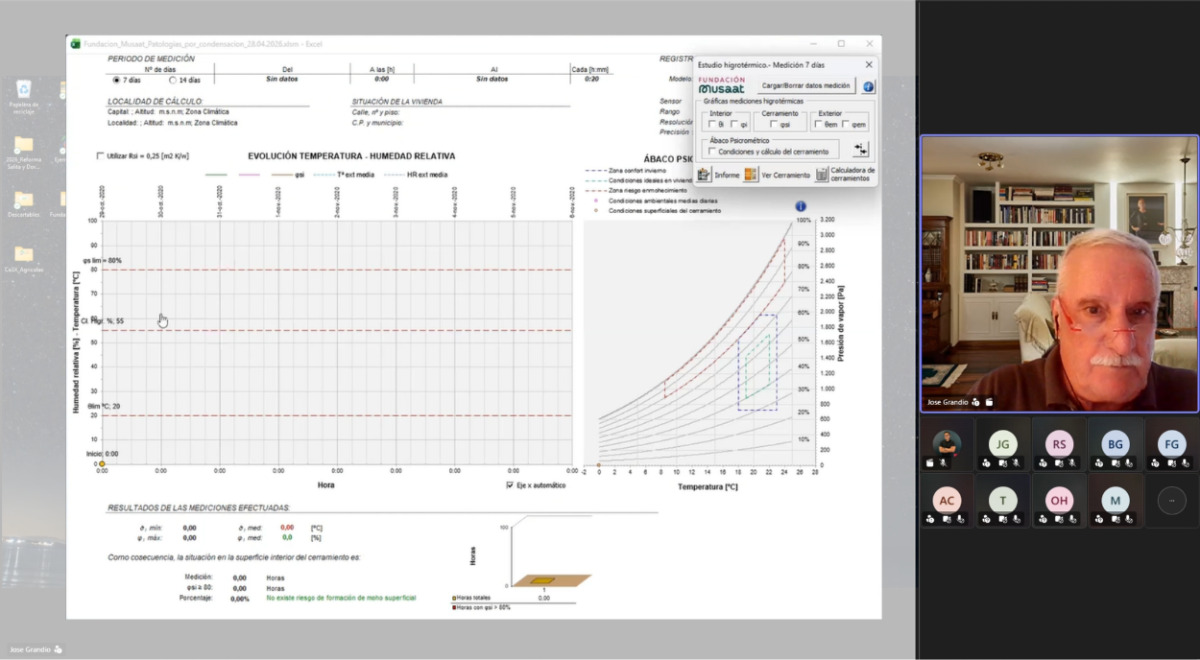
Task: Select participant avatar FG
Action: point(1171,443)
